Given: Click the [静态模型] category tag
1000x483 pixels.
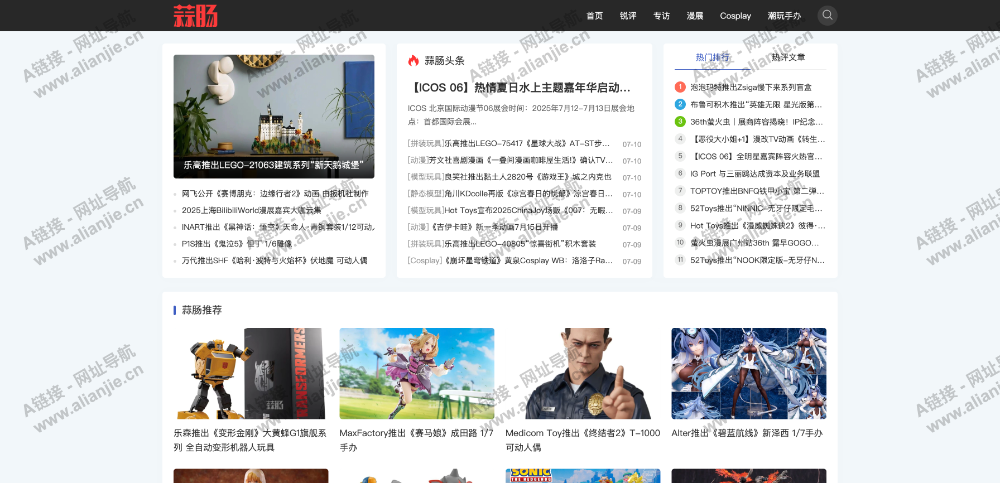Looking at the screenshot, I should tap(425, 193).
